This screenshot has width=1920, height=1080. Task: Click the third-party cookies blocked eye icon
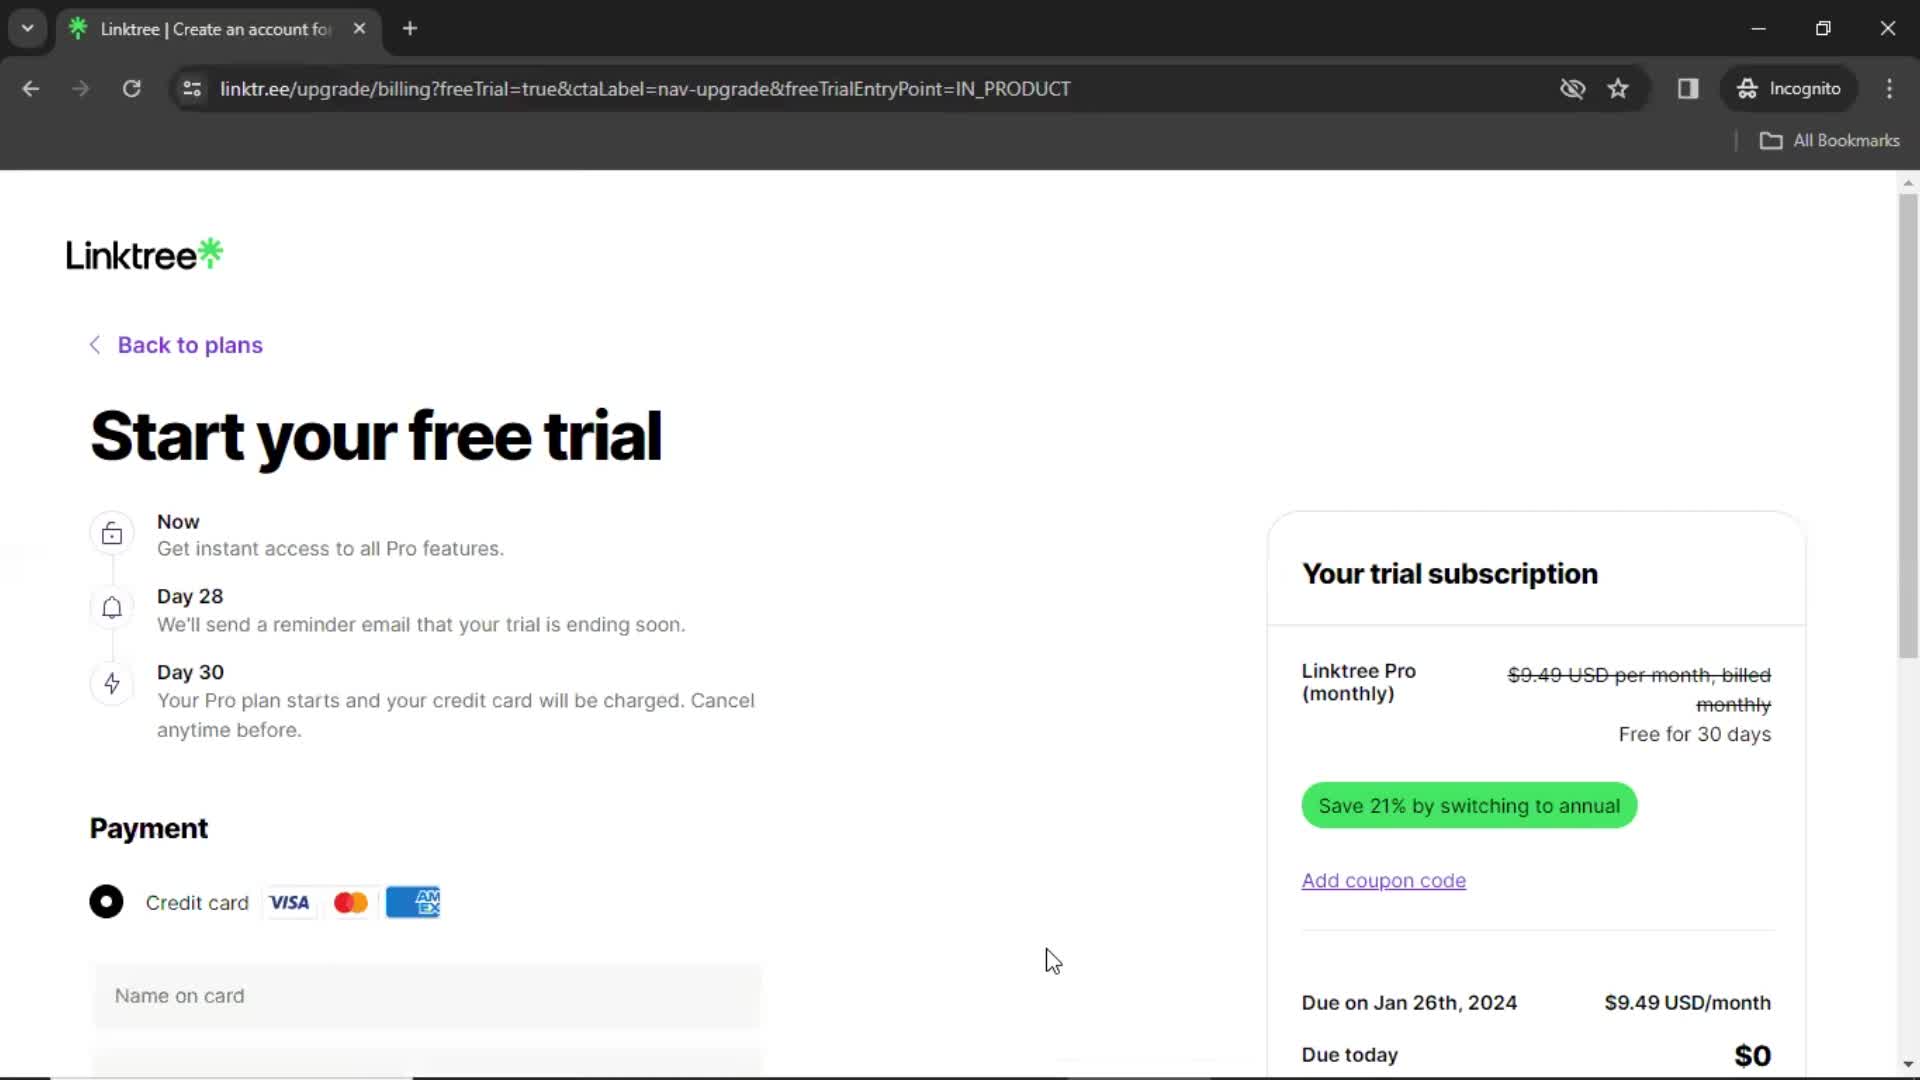(x=1572, y=89)
